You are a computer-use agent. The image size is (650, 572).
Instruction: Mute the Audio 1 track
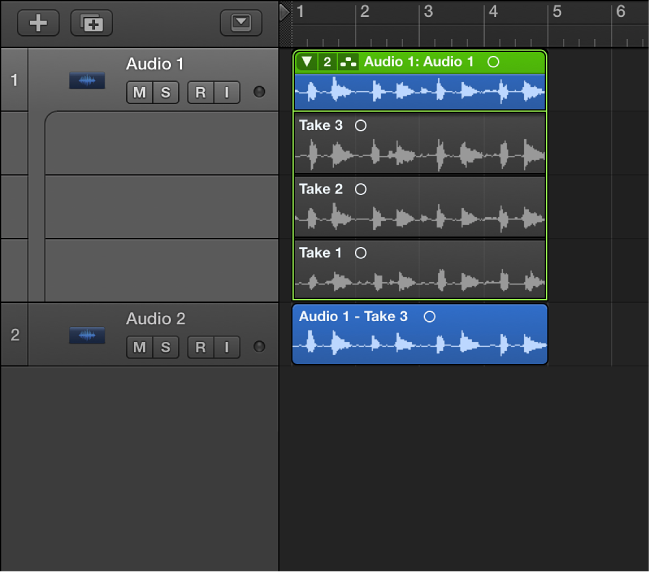(139, 92)
